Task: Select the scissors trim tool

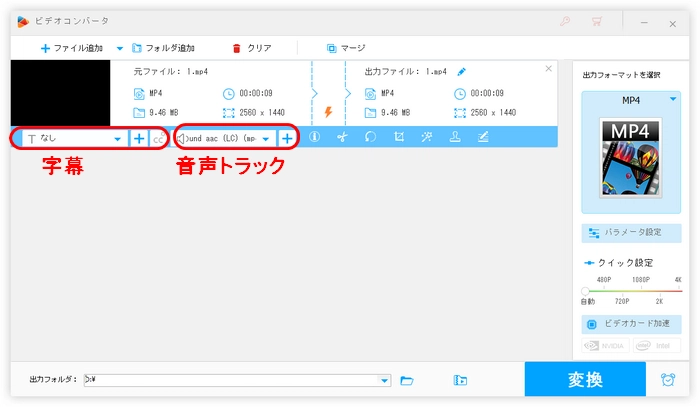Action: tap(342, 138)
